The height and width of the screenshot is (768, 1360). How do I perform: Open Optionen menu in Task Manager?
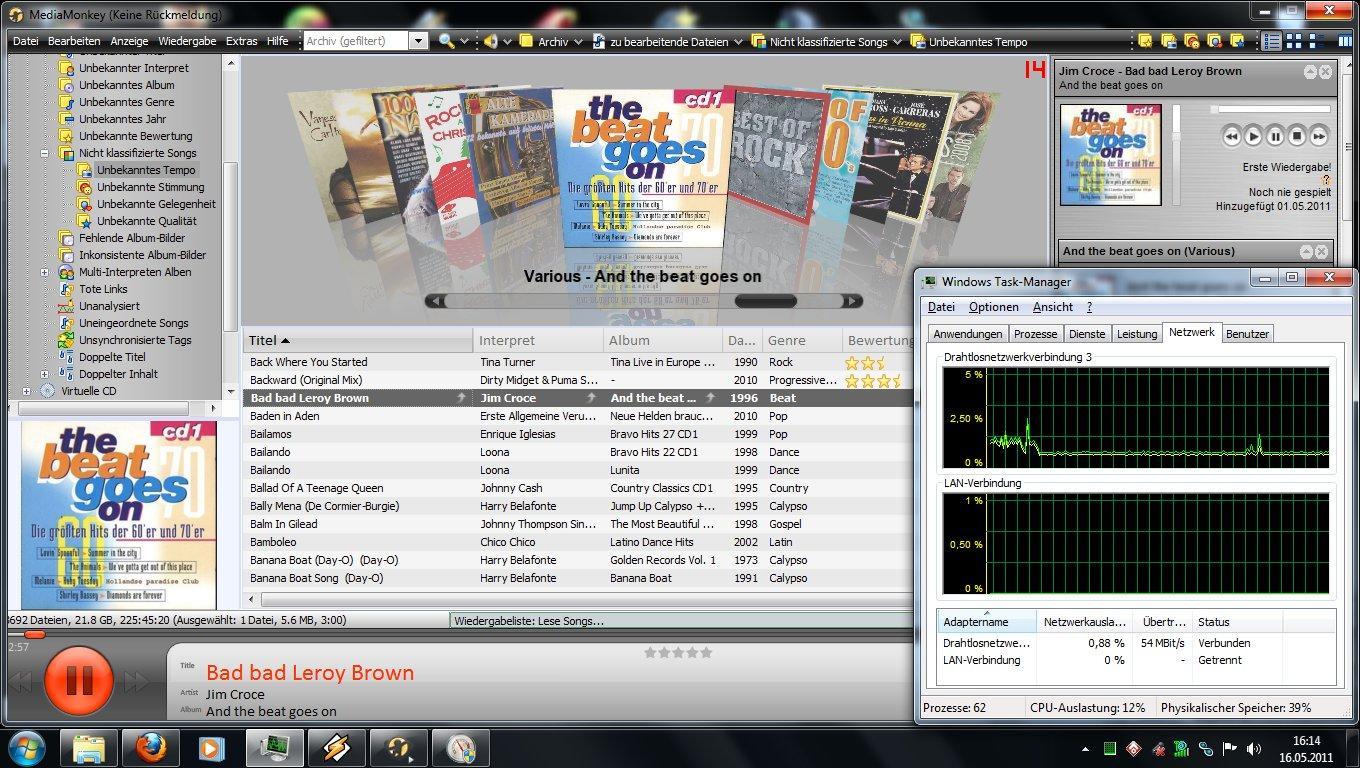(x=994, y=307)
